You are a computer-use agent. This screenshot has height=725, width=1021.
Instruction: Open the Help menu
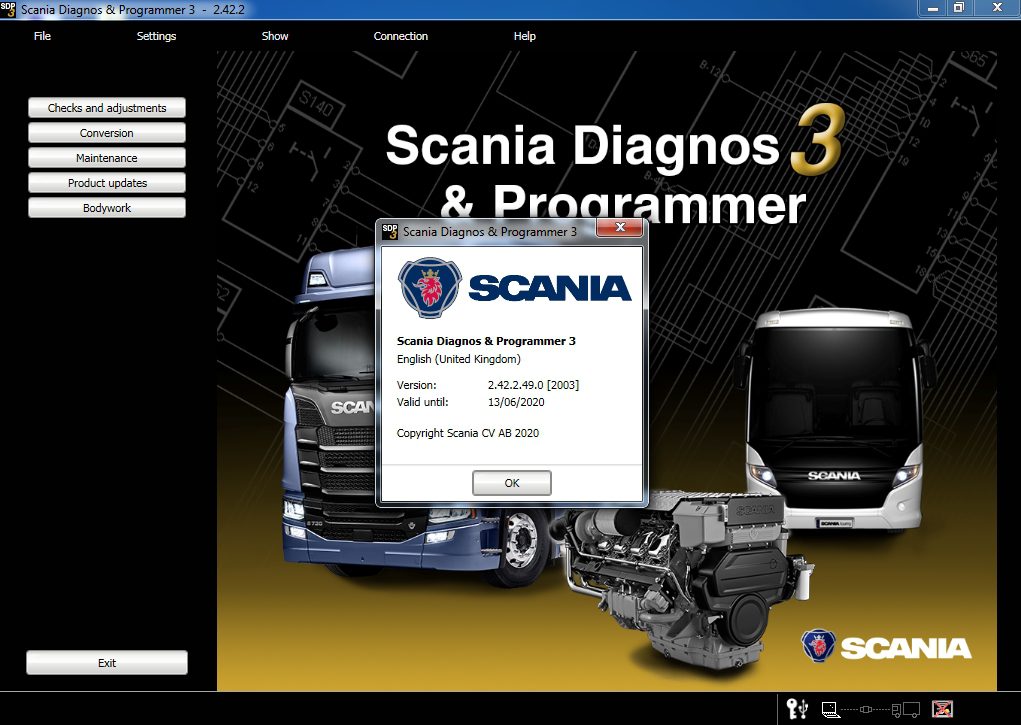(x=524, y=36)
